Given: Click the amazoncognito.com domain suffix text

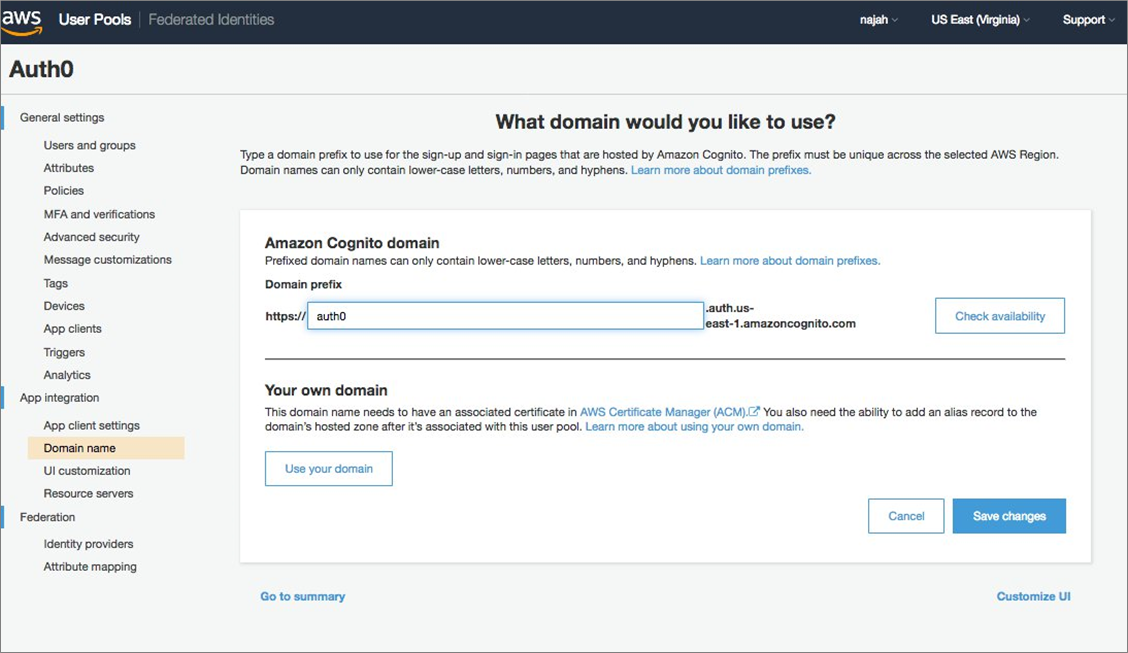Looking at the screenshot, I should 781,316.
